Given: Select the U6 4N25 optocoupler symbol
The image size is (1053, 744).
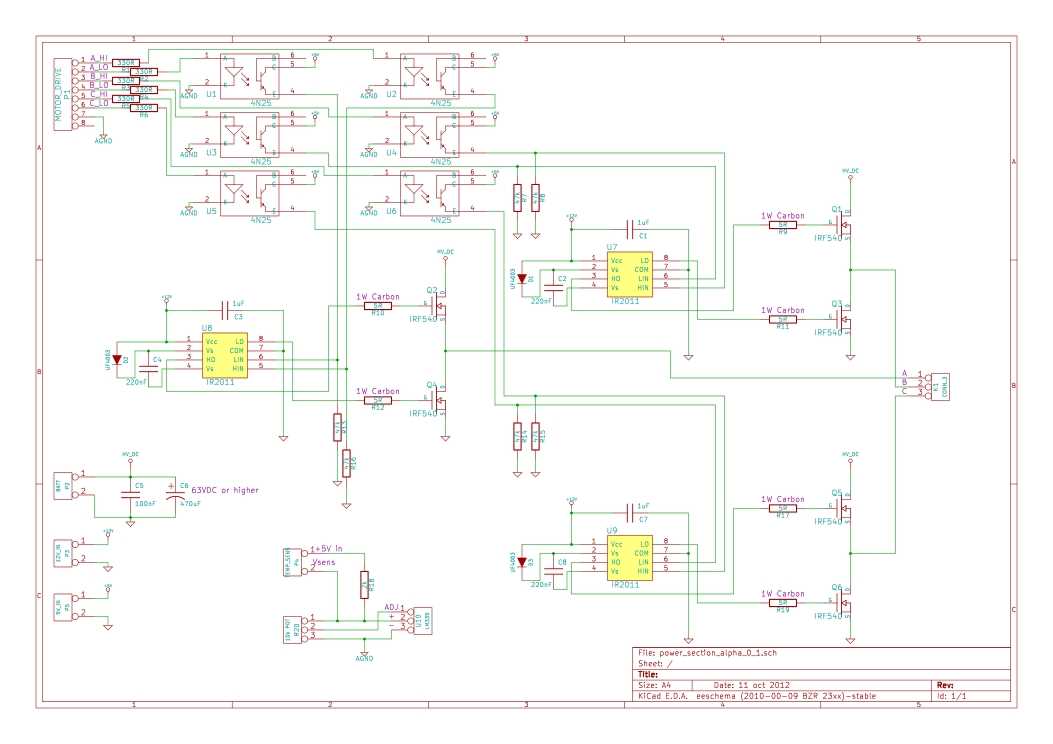Looking at the screenshot, I should coord(430,193).
